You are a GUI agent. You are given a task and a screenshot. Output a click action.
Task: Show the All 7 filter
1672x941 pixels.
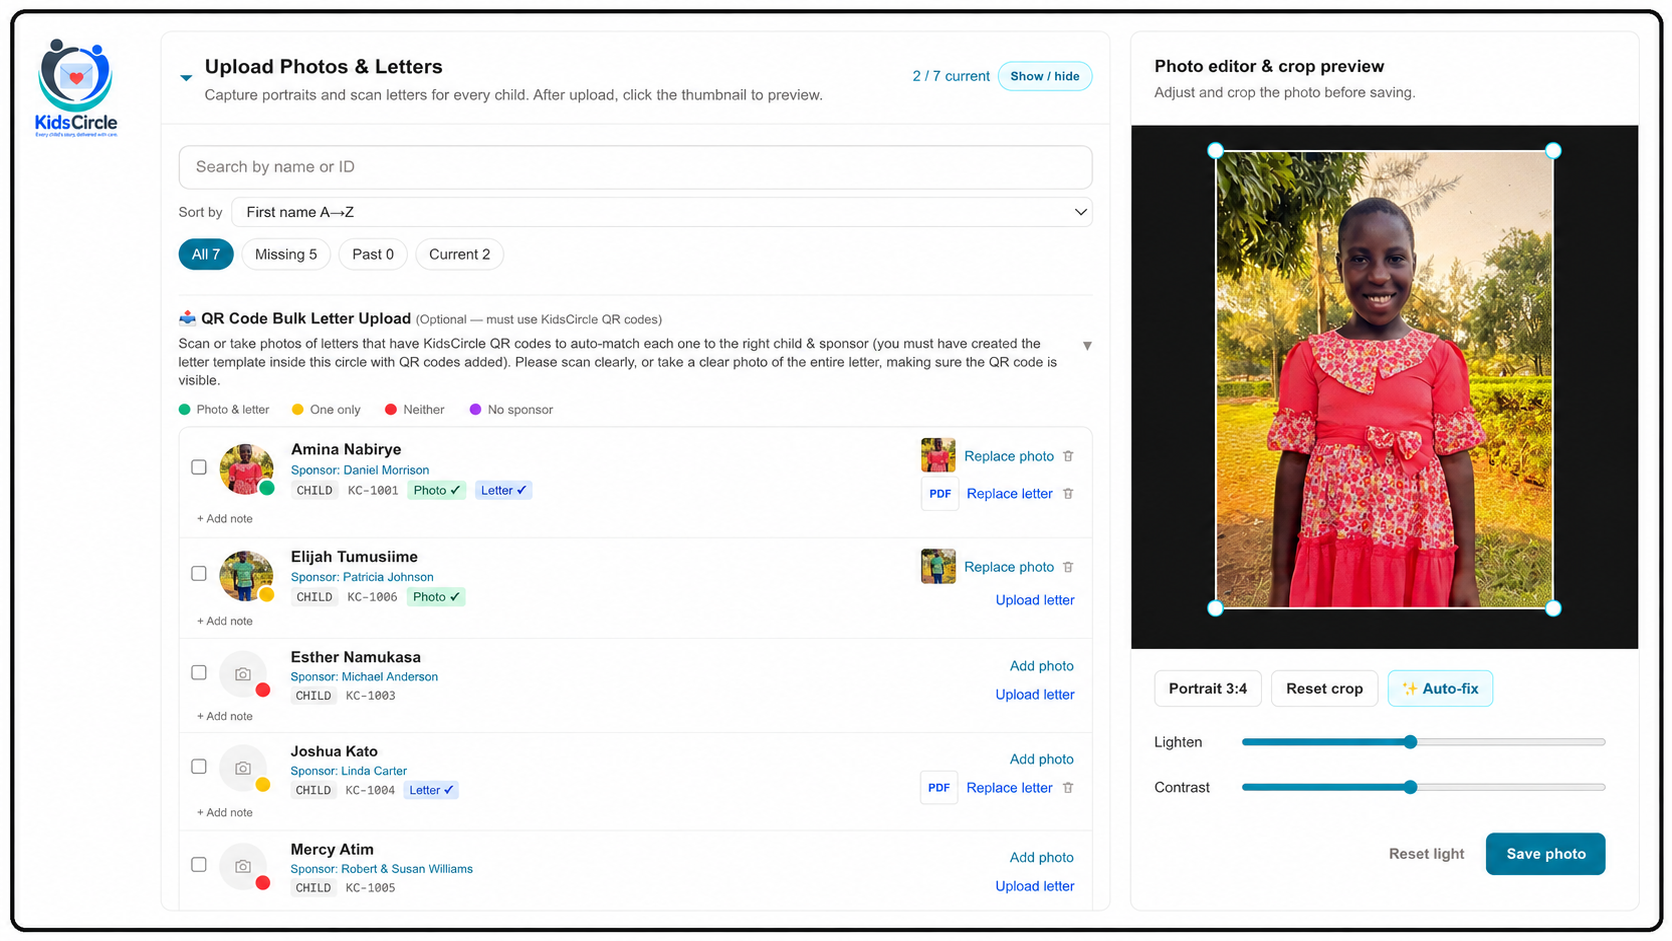[x=206, y=254]
